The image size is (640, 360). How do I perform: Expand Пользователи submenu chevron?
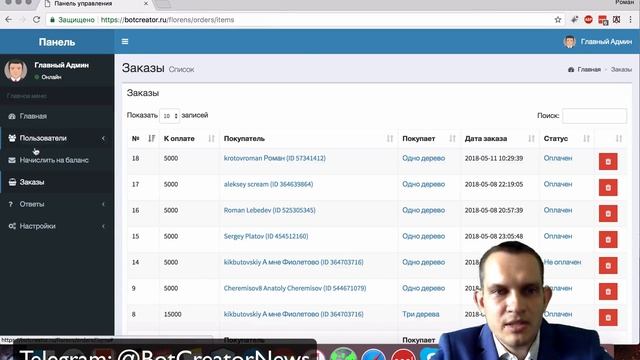104,138
